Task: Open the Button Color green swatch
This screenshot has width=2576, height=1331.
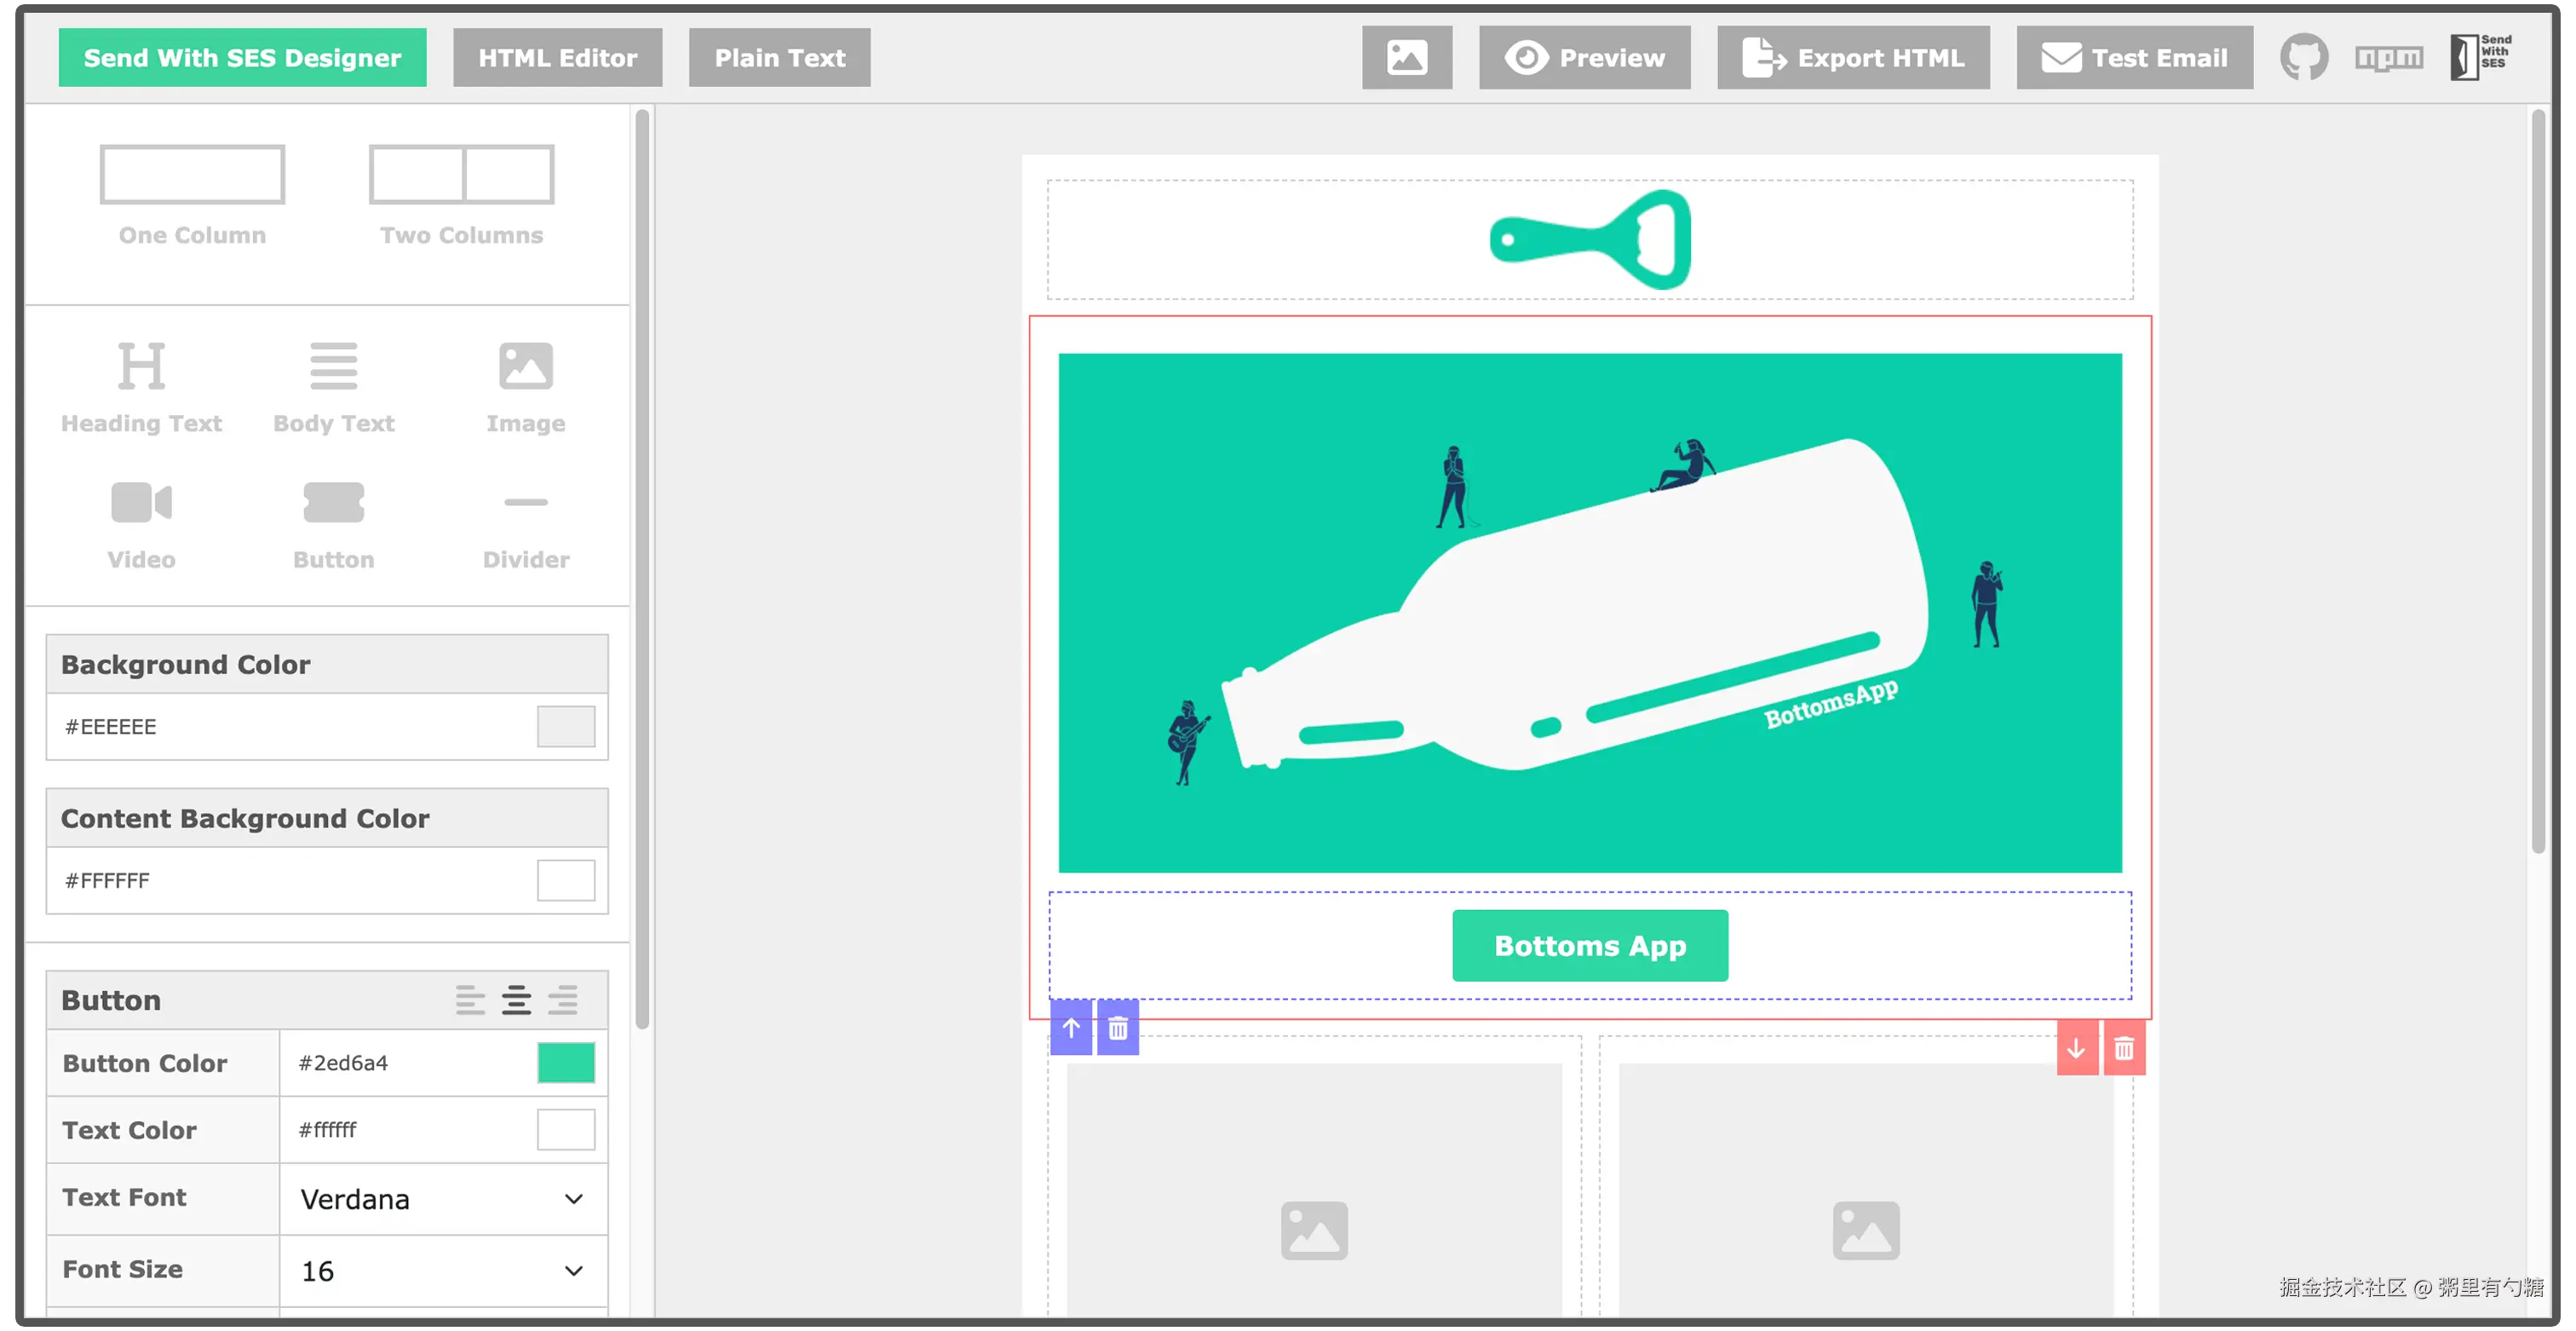Action: (565, 1063)
